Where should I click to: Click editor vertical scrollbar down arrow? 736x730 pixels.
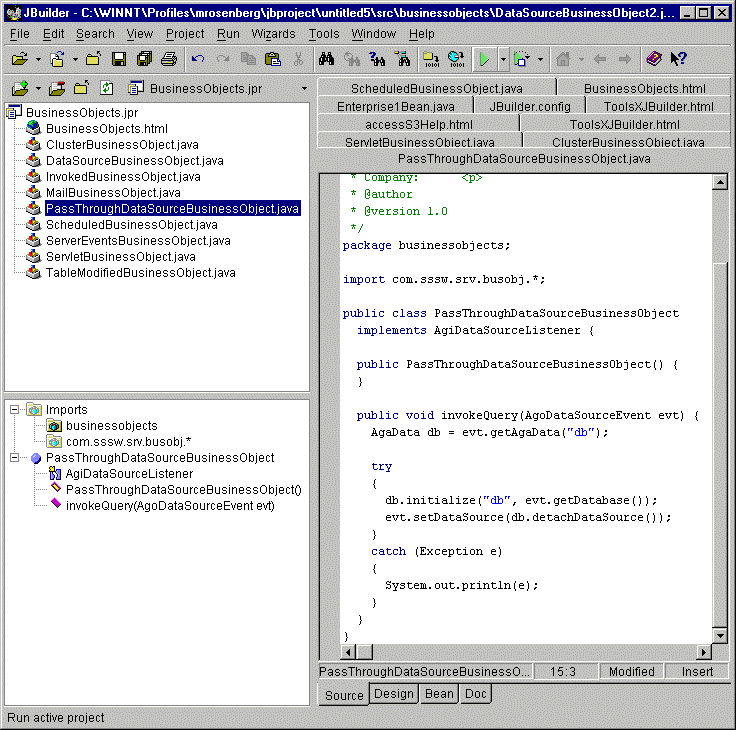(720, 636)
